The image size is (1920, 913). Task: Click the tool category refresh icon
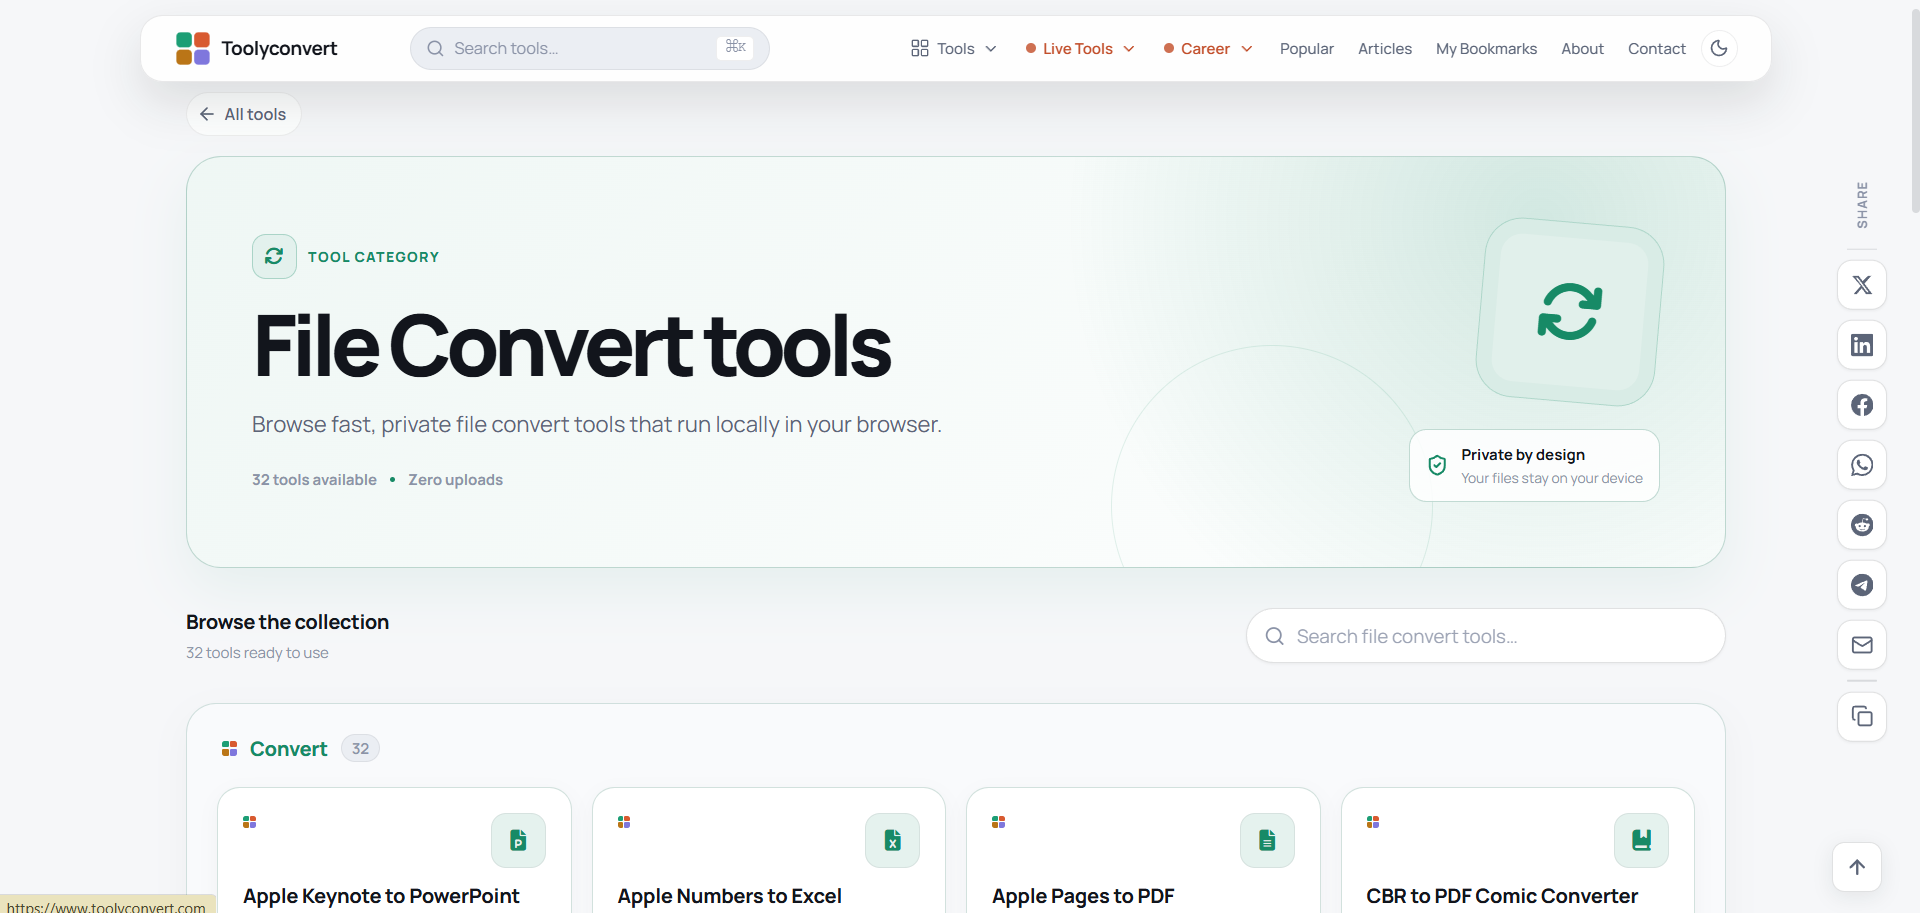[274, 256]
